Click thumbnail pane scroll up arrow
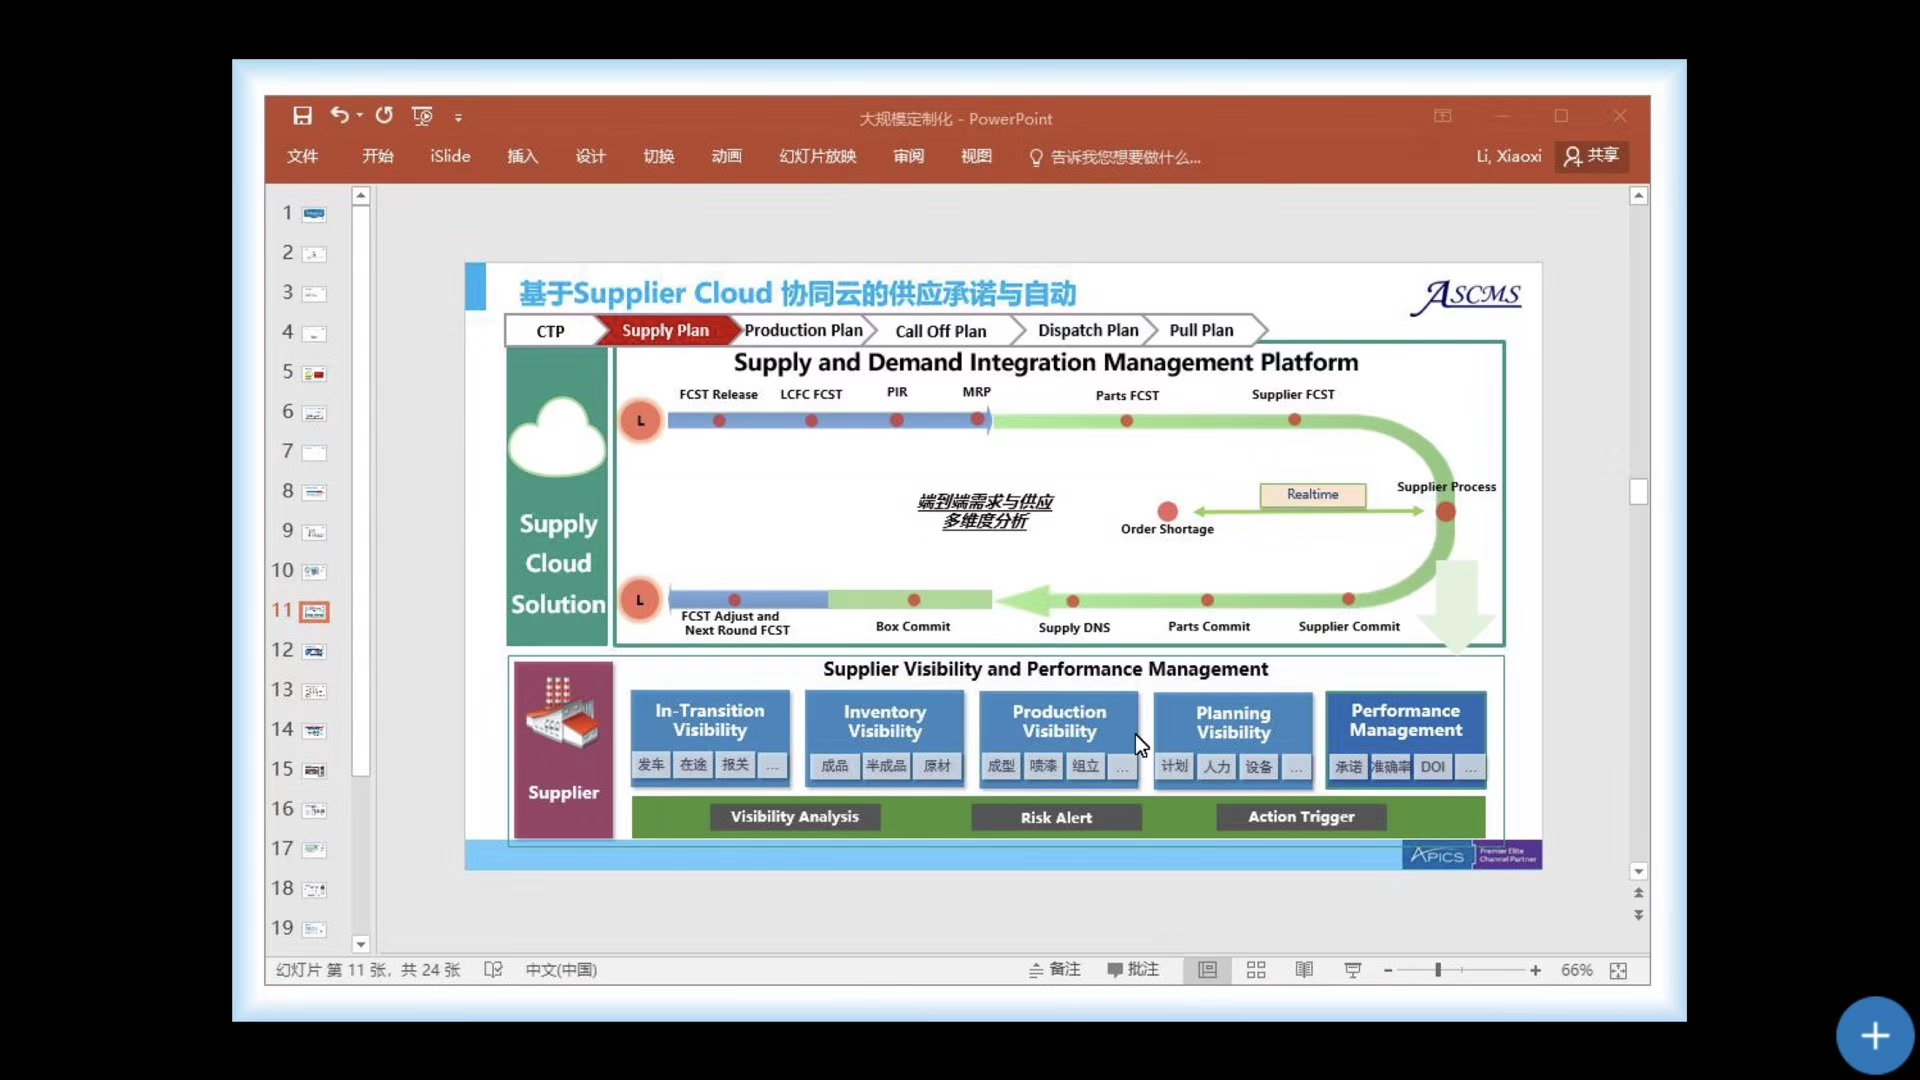The width and height of the screenshot is (1920, 1080). tap(361, 196)
